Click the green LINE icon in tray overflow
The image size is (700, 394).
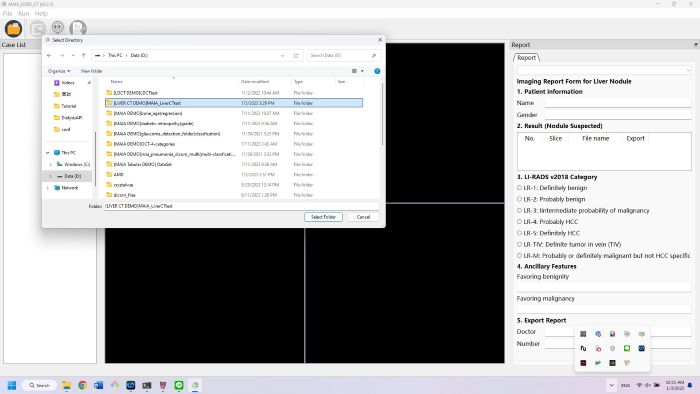(x=627, y=348)
